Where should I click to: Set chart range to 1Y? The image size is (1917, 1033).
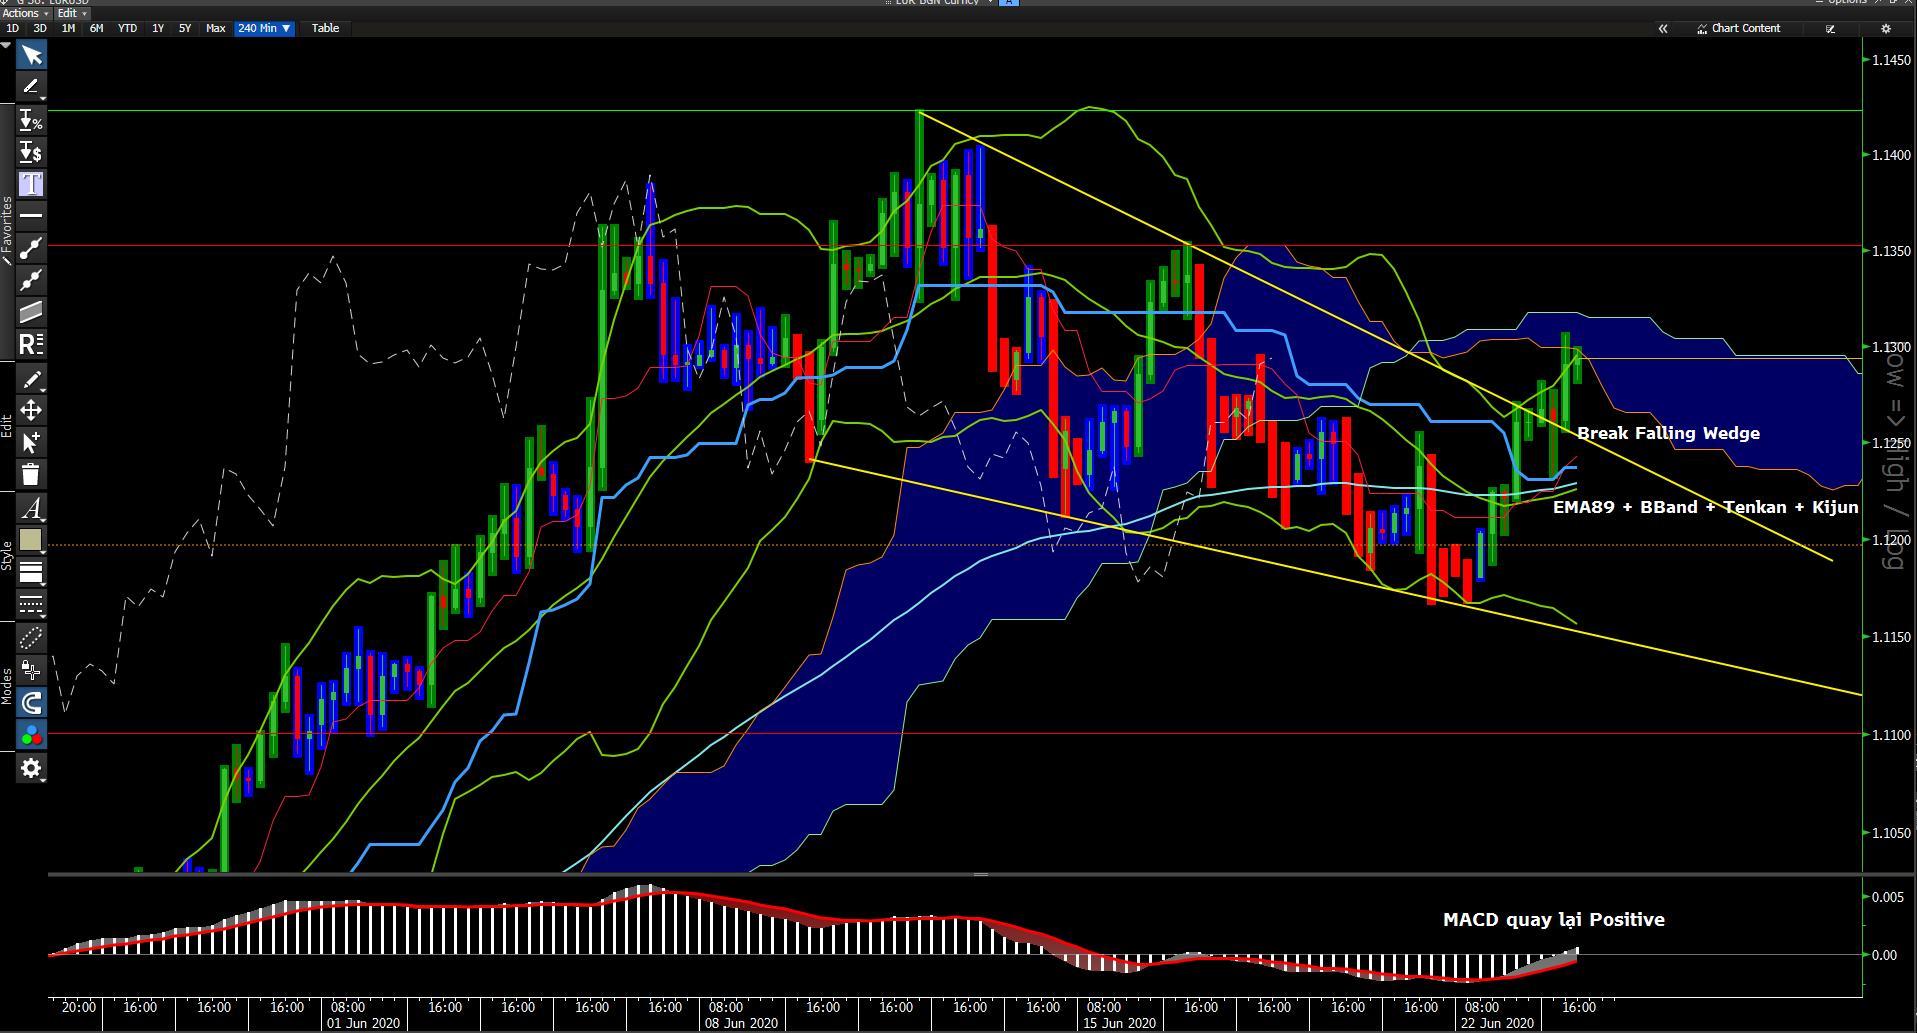click(x=158, y=28)
